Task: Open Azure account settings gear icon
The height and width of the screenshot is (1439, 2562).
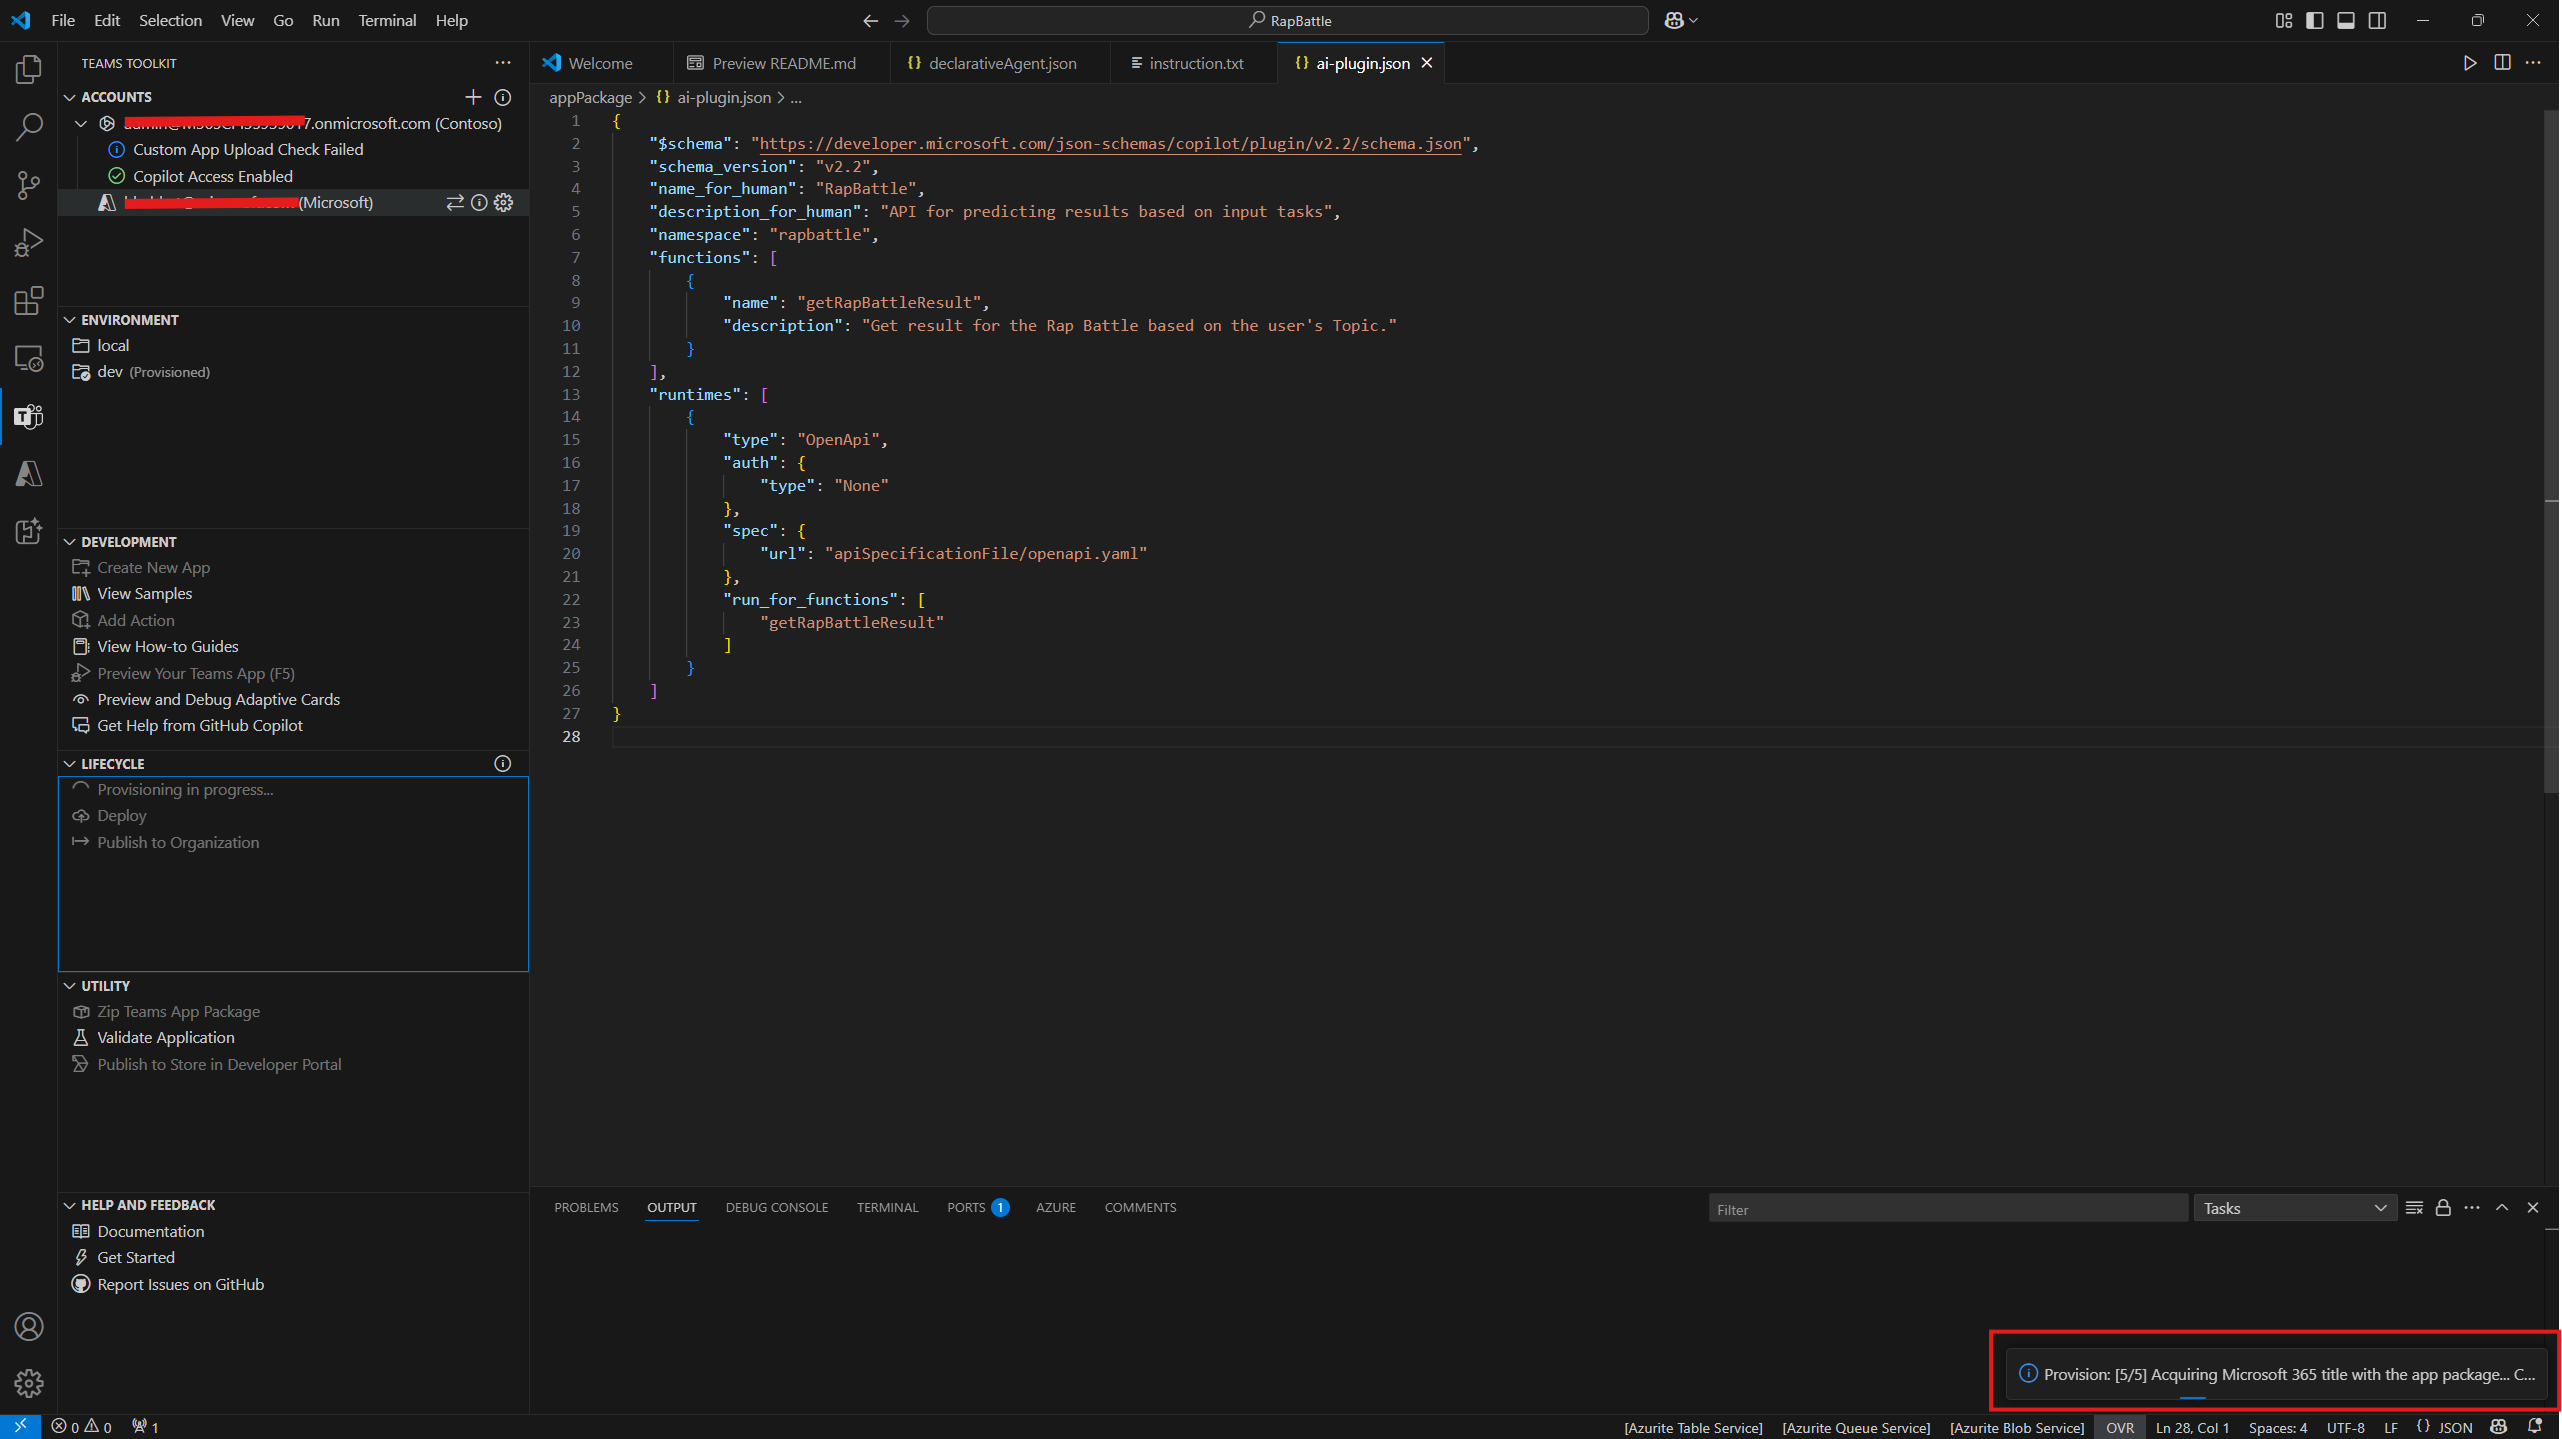Action: coord(504,203)
